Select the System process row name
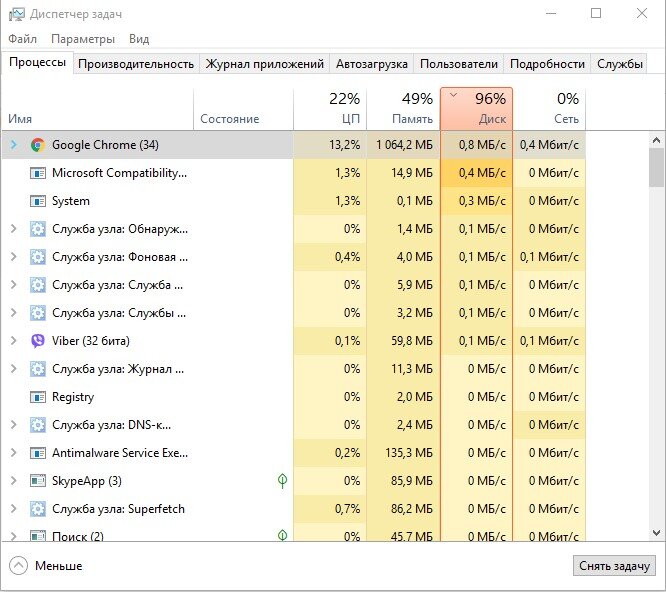Viewport: 666px width, 592px height. pos(71,201)
